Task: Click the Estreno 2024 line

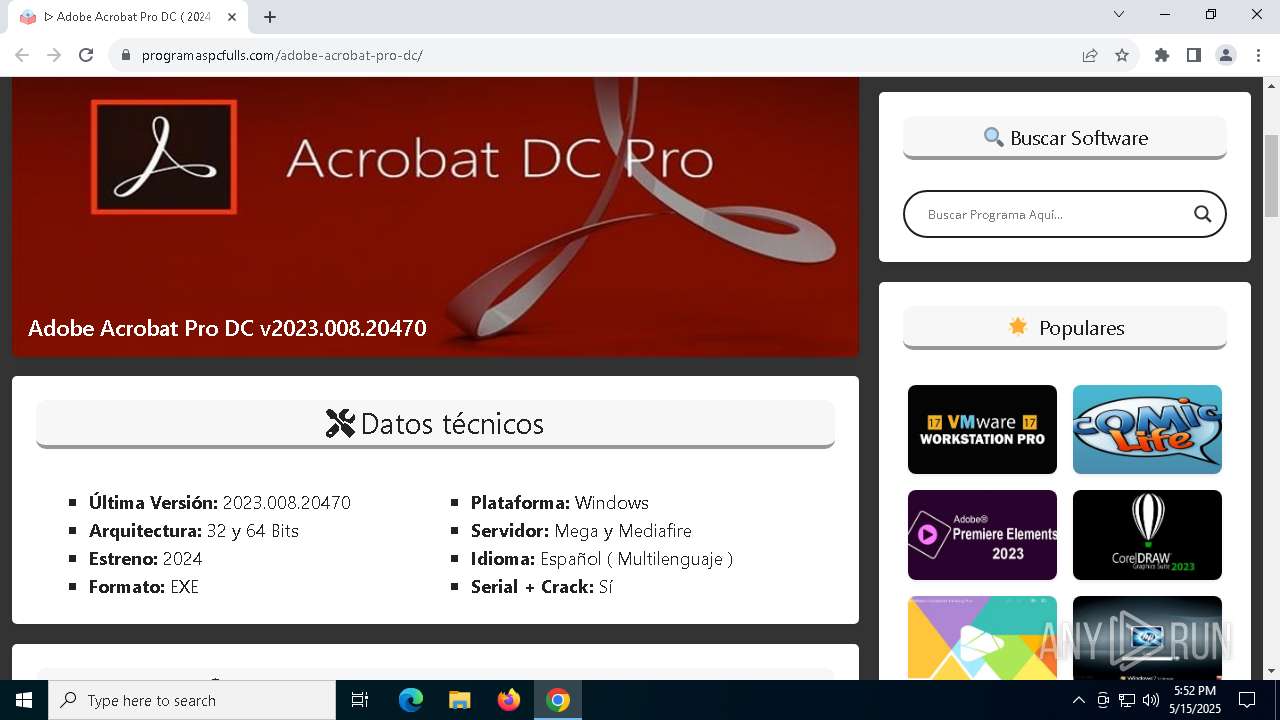Action: tap(146, 559)
